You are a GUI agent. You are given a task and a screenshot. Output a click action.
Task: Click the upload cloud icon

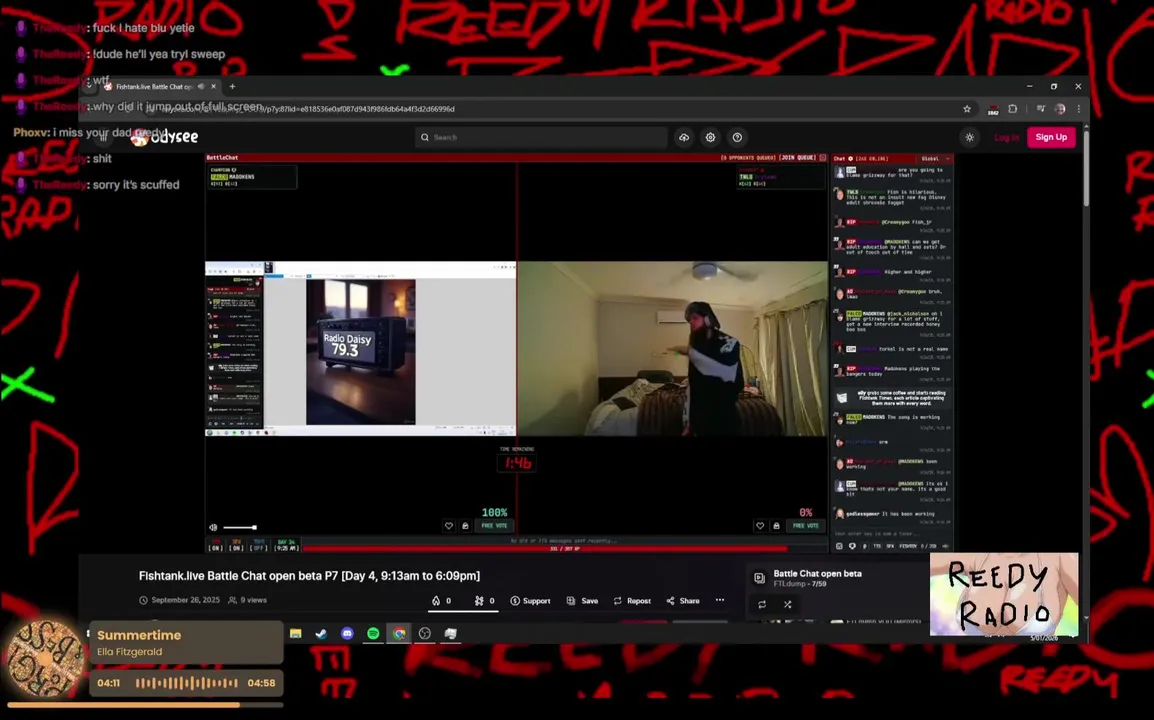[x=684, y=137]
